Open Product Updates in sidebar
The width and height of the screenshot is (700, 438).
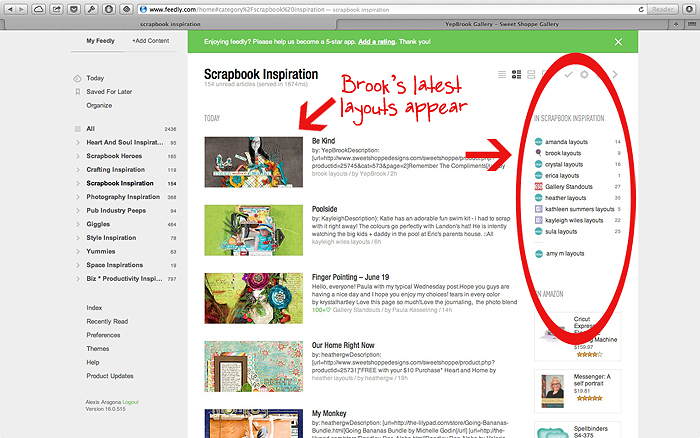110,376
